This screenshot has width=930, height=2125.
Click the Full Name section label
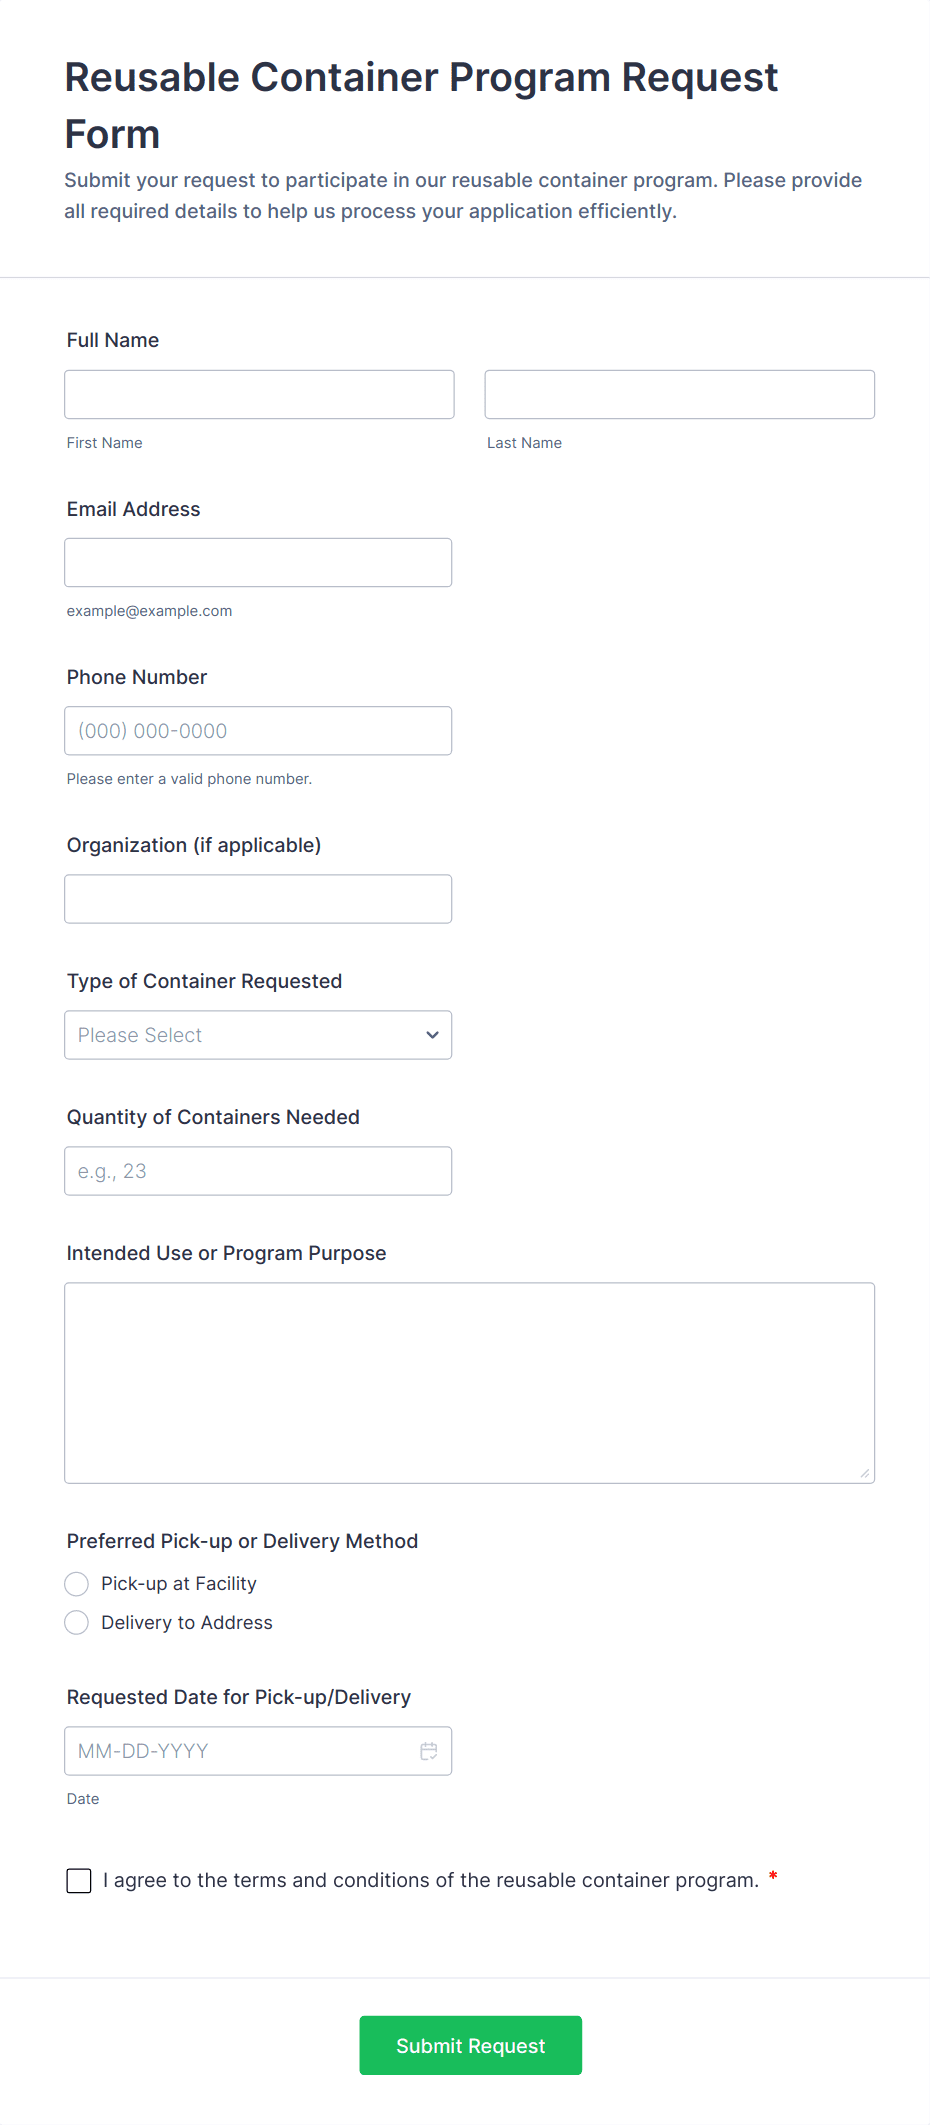pyautogui.click(x=112, y=340)
